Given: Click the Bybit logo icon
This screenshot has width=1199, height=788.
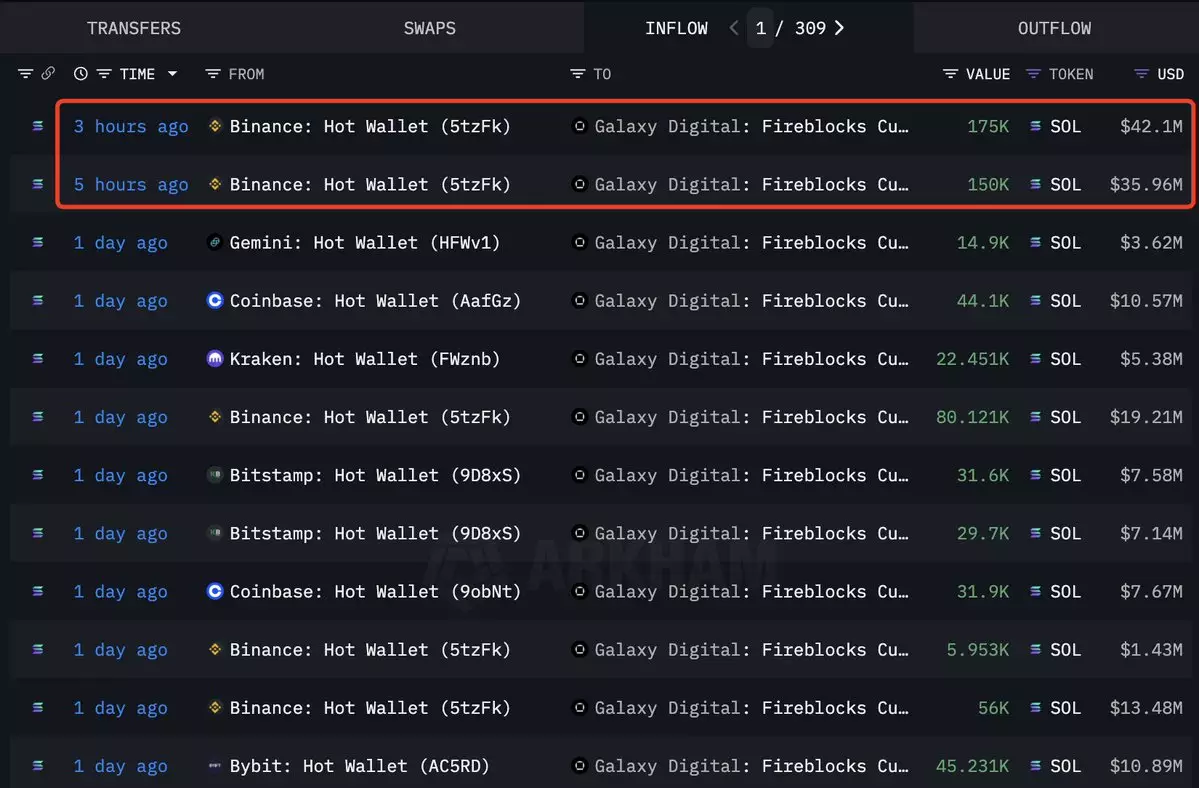Looking at the screenshot, I should [x=215, y=765].
